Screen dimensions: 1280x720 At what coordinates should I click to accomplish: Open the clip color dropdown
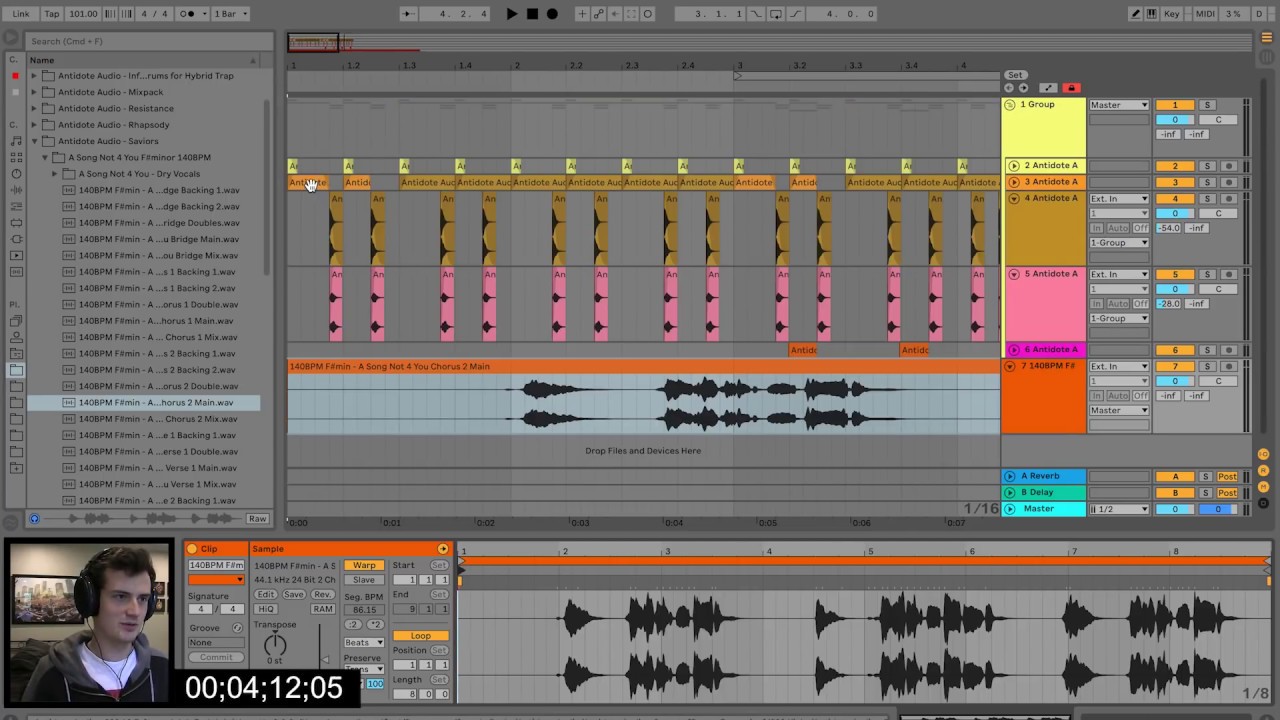click(217, 580)
